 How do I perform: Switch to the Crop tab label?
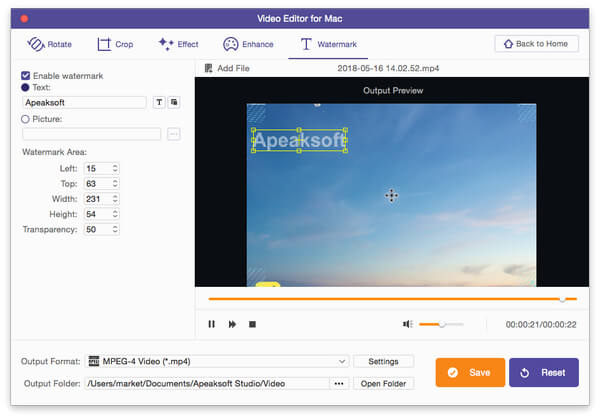coord(124,44)
